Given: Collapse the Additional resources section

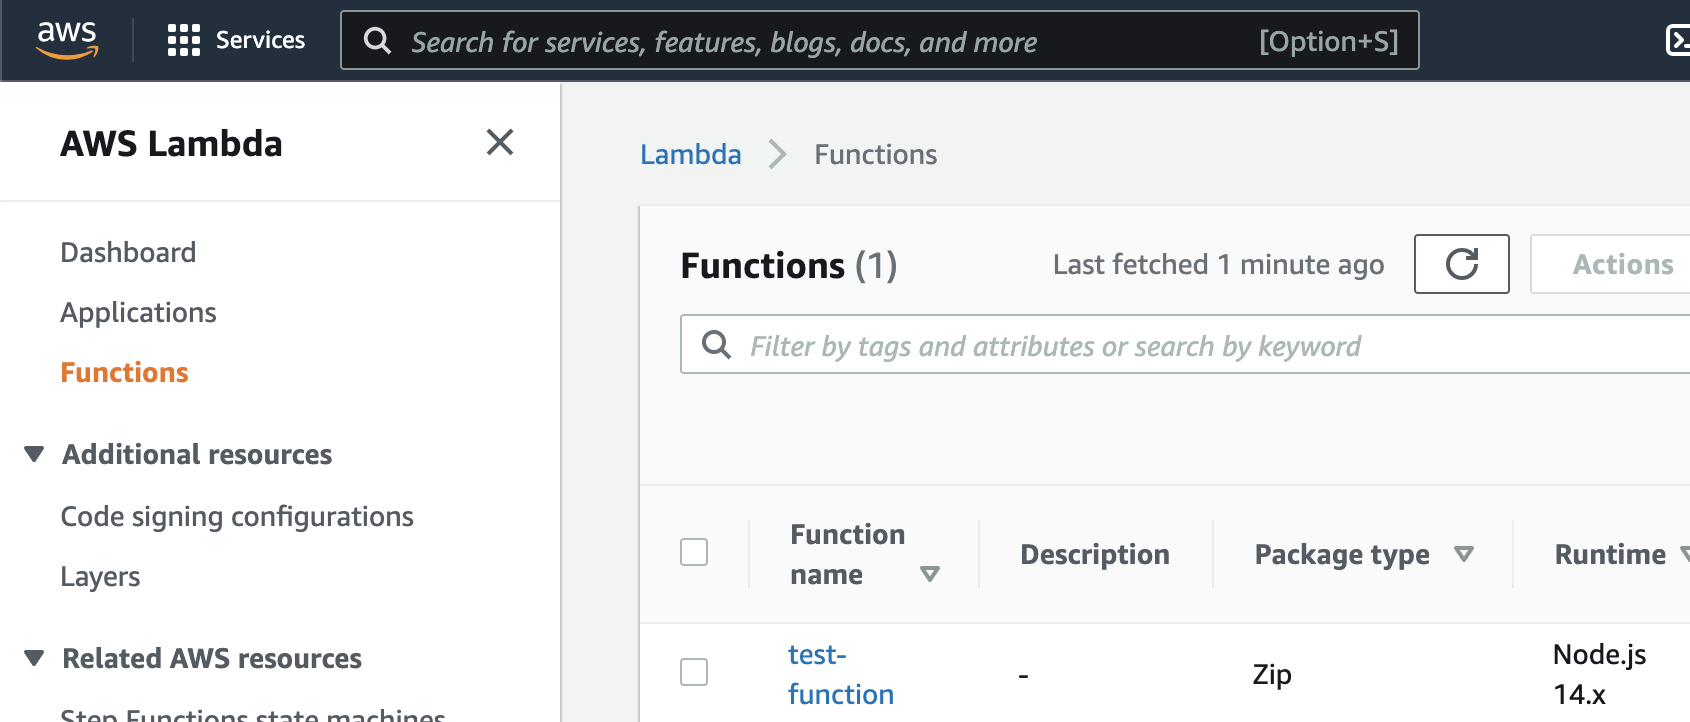Looking at the screenshot, I should (35, 454).
